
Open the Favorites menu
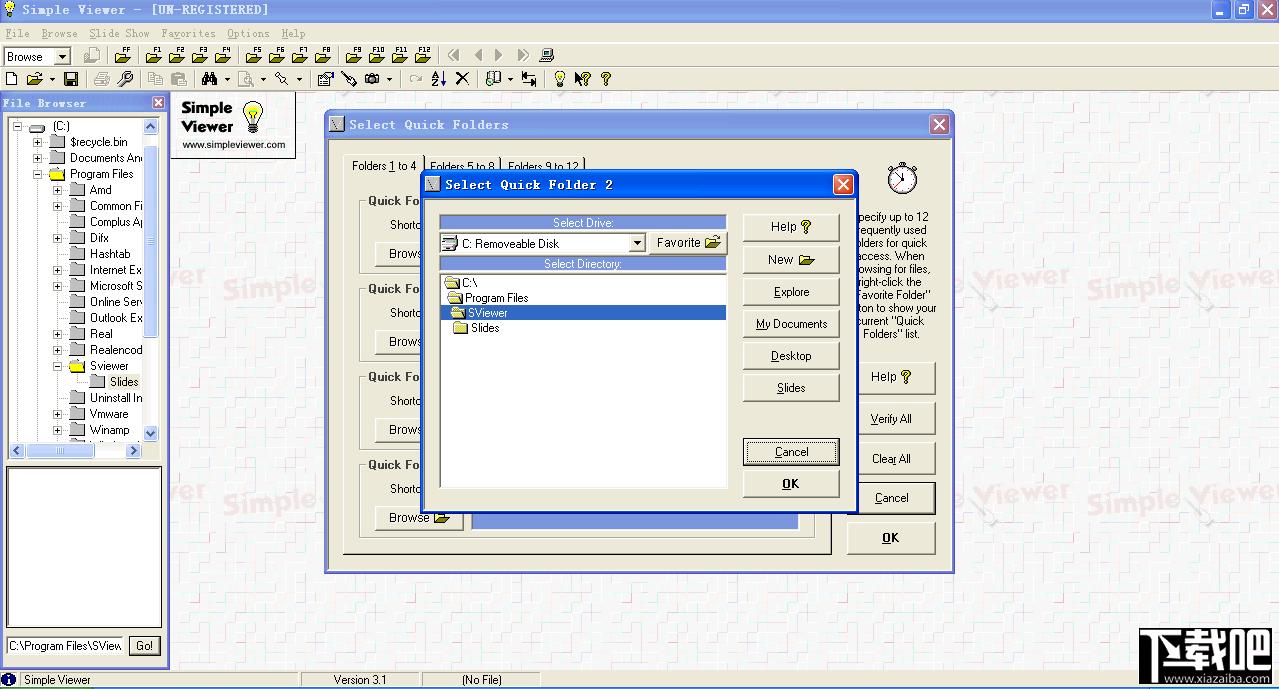tap(188, 33)
